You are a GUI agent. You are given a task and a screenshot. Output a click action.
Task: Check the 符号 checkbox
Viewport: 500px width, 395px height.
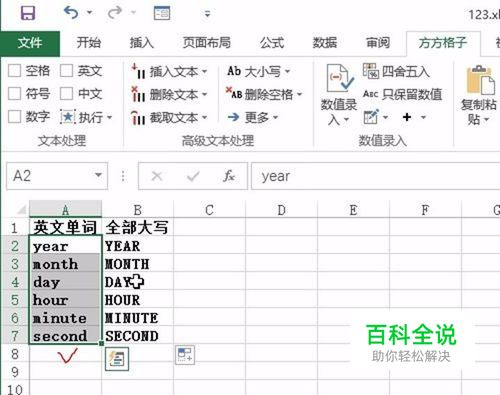click(x=14, y=94)
